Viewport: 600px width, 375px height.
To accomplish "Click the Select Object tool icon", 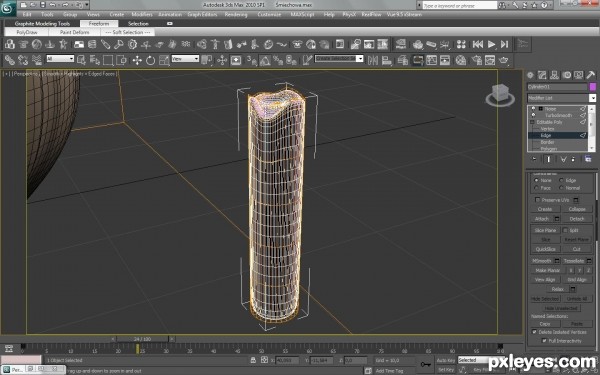I will pos(81,60).
